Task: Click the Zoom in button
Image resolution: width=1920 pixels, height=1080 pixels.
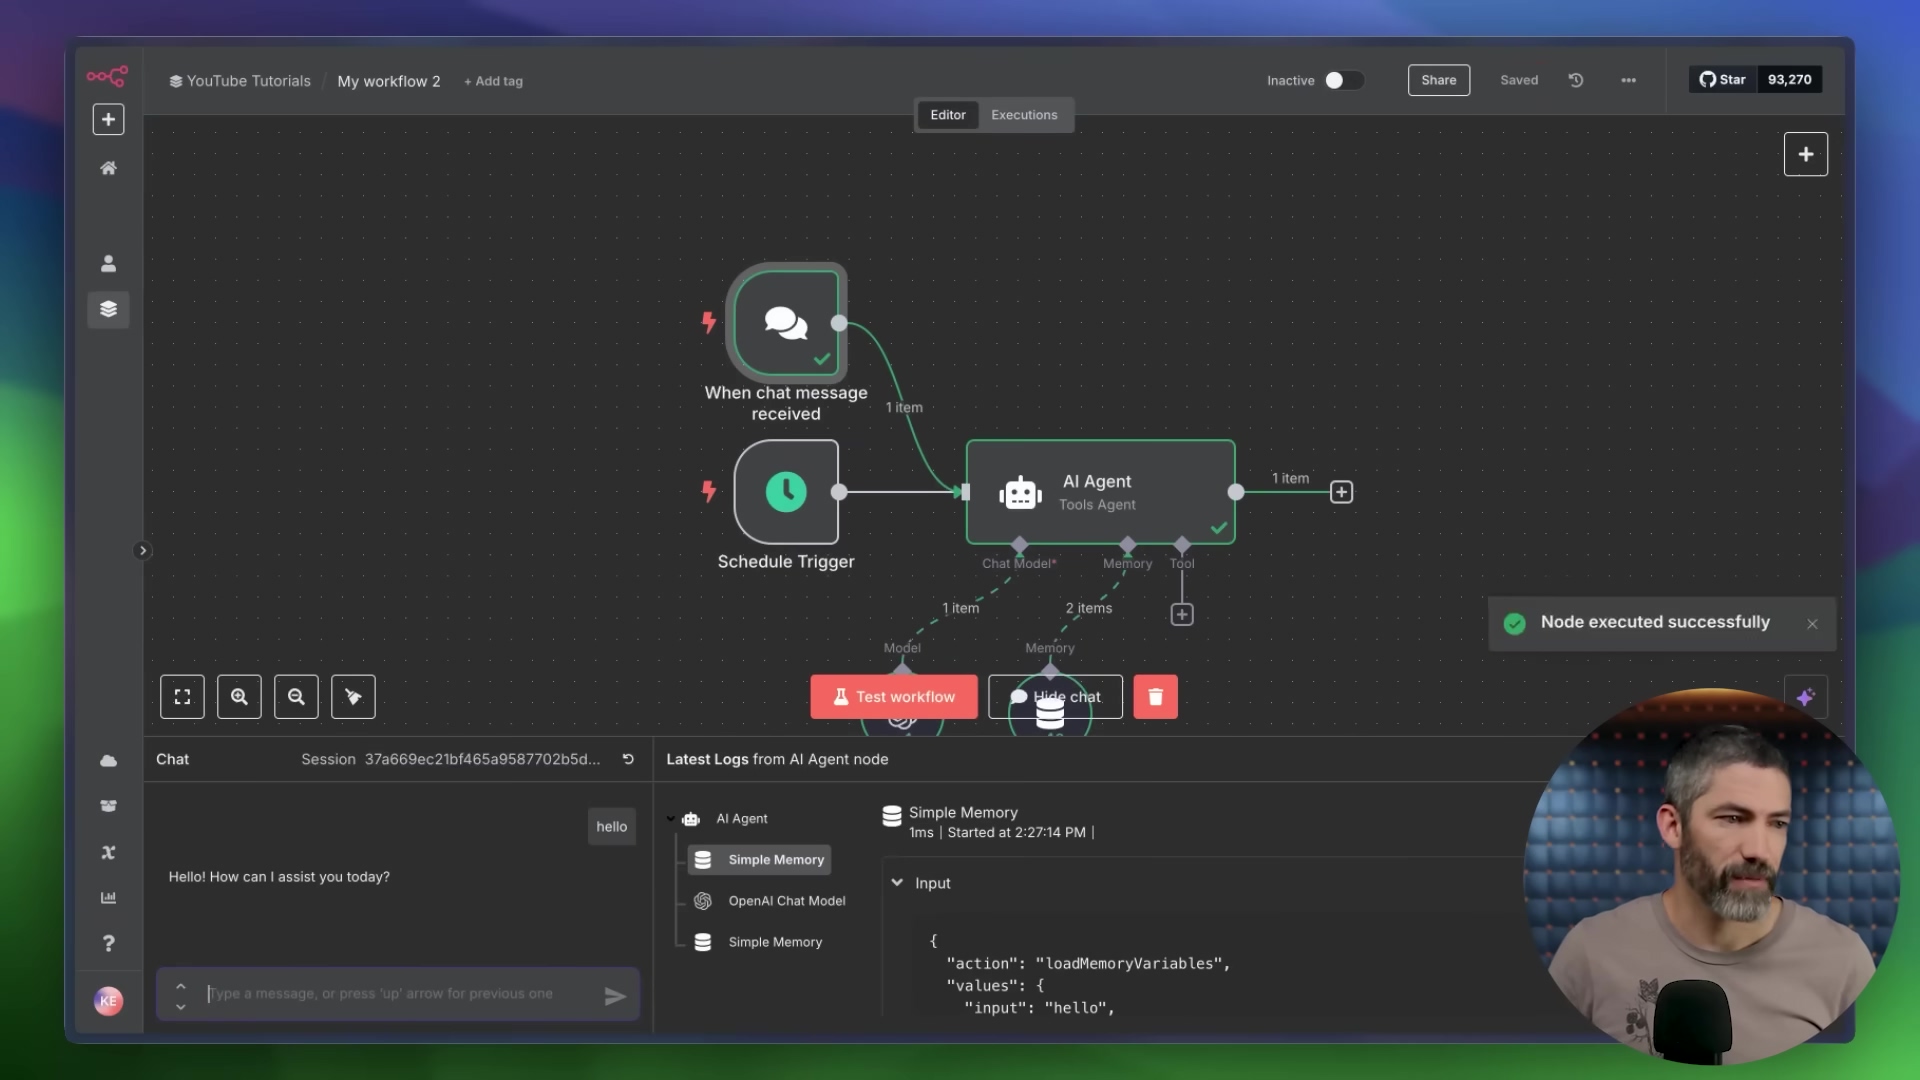Action: click(x=239, y=697)
